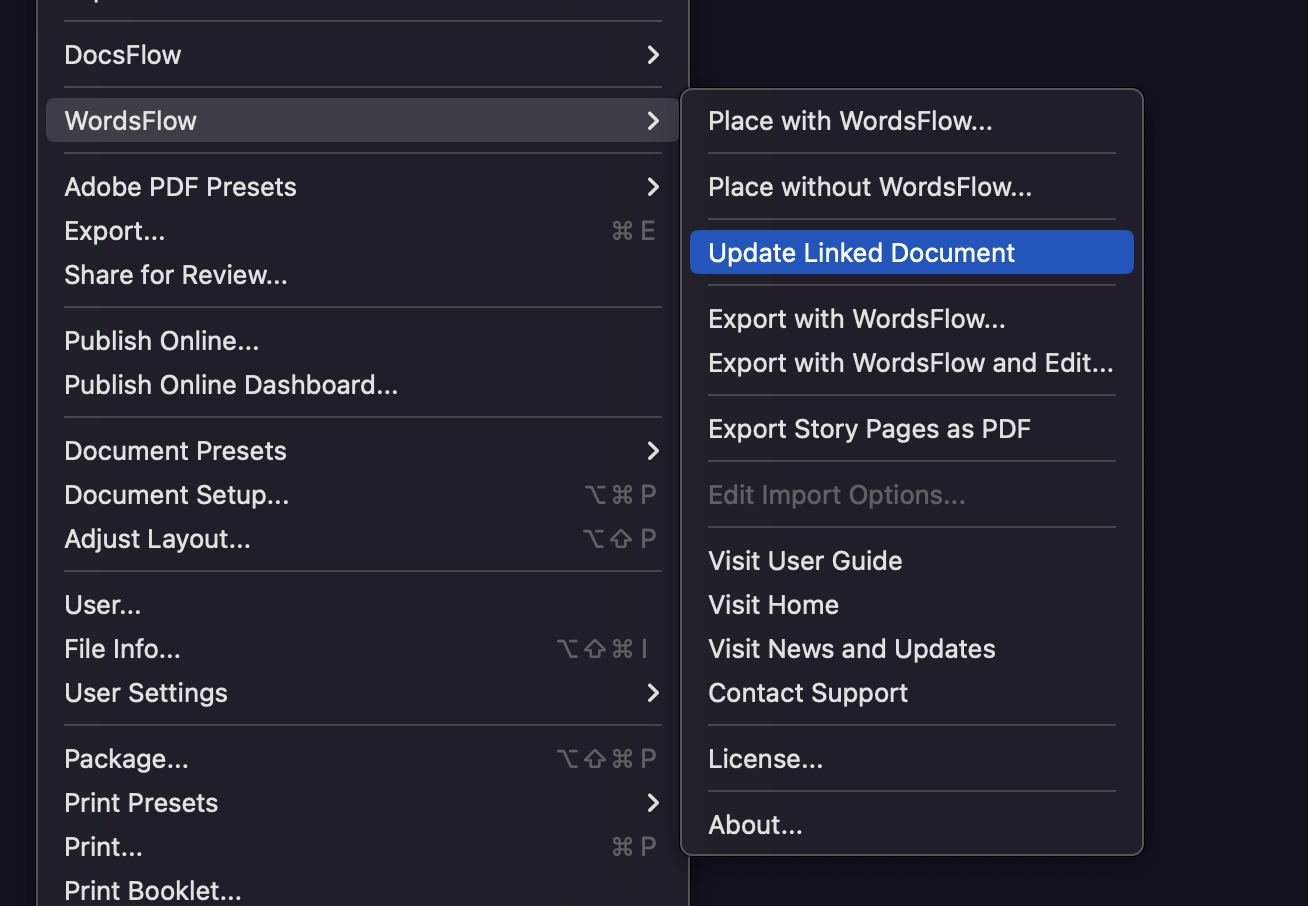Image resolution: width=1308 pixels, height=906 pixels.
Task: Expand the User Settings chevron
Action: [653, 693]
